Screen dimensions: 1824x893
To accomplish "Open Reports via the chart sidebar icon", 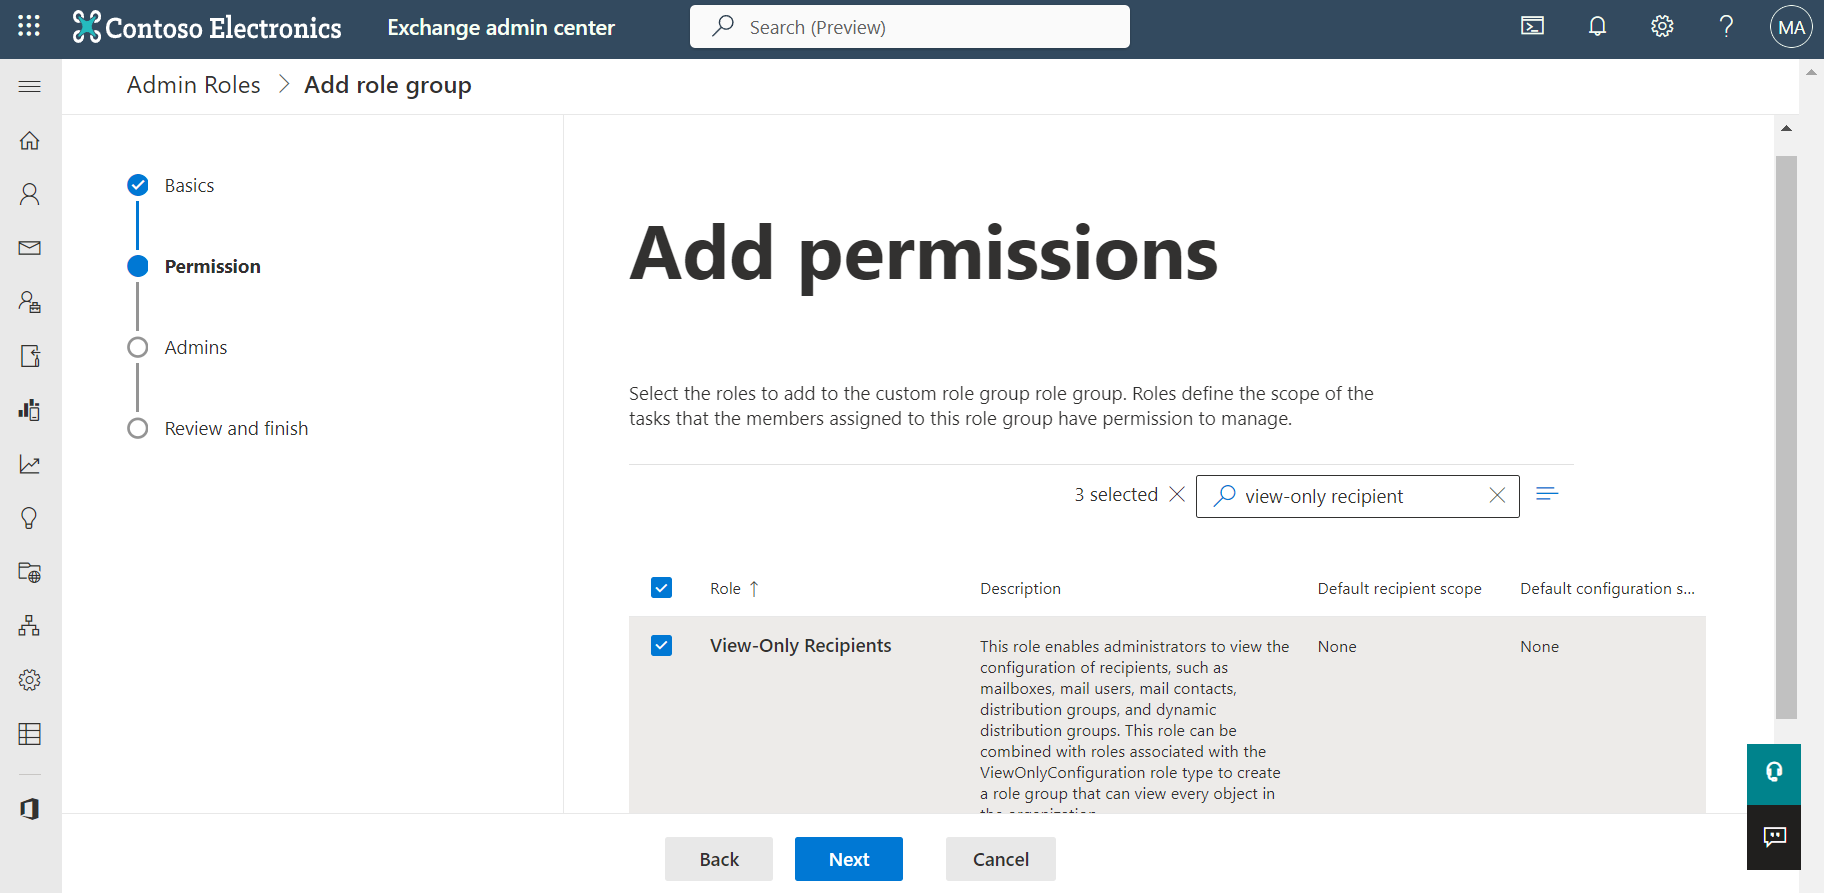I will click(29, 409).
